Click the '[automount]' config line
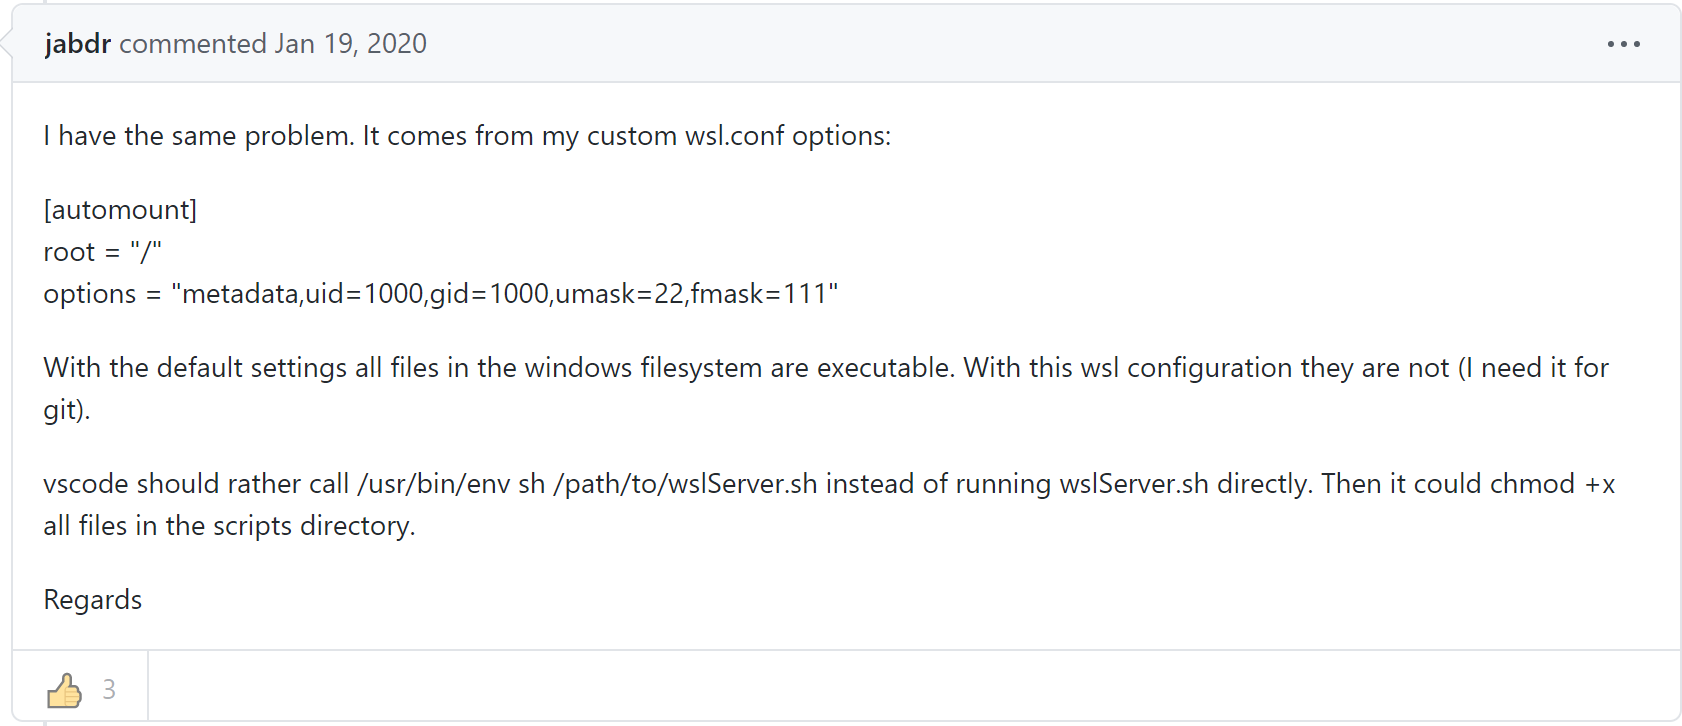The width and height of the screenshot is (1682, 726). pos(120,210)
